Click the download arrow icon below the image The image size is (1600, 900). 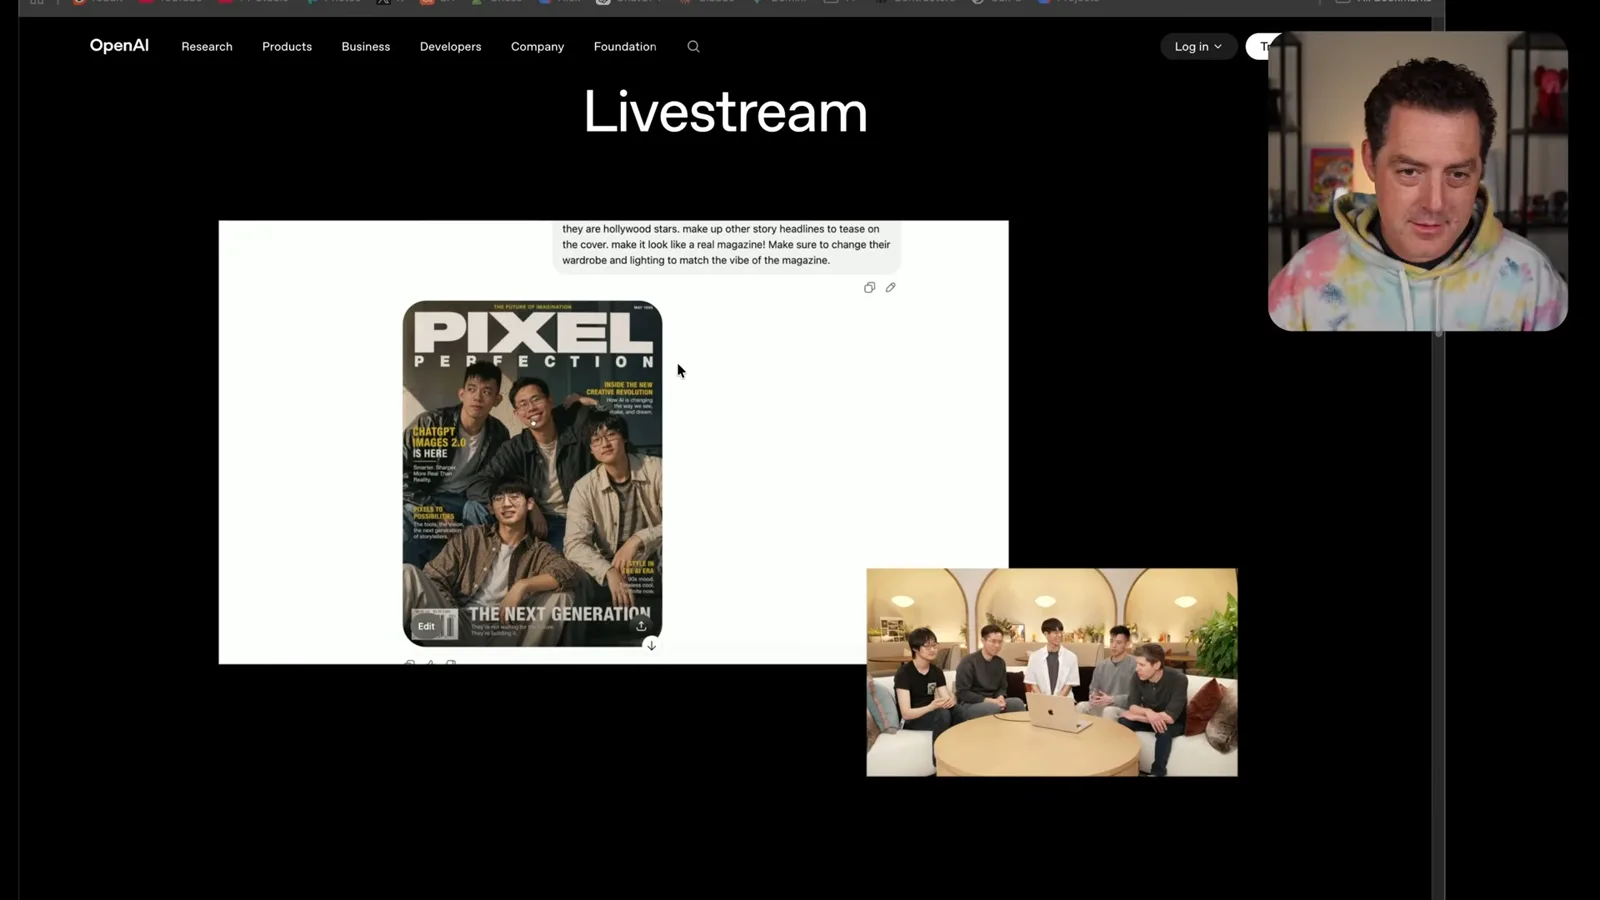[x=651, y=646]
